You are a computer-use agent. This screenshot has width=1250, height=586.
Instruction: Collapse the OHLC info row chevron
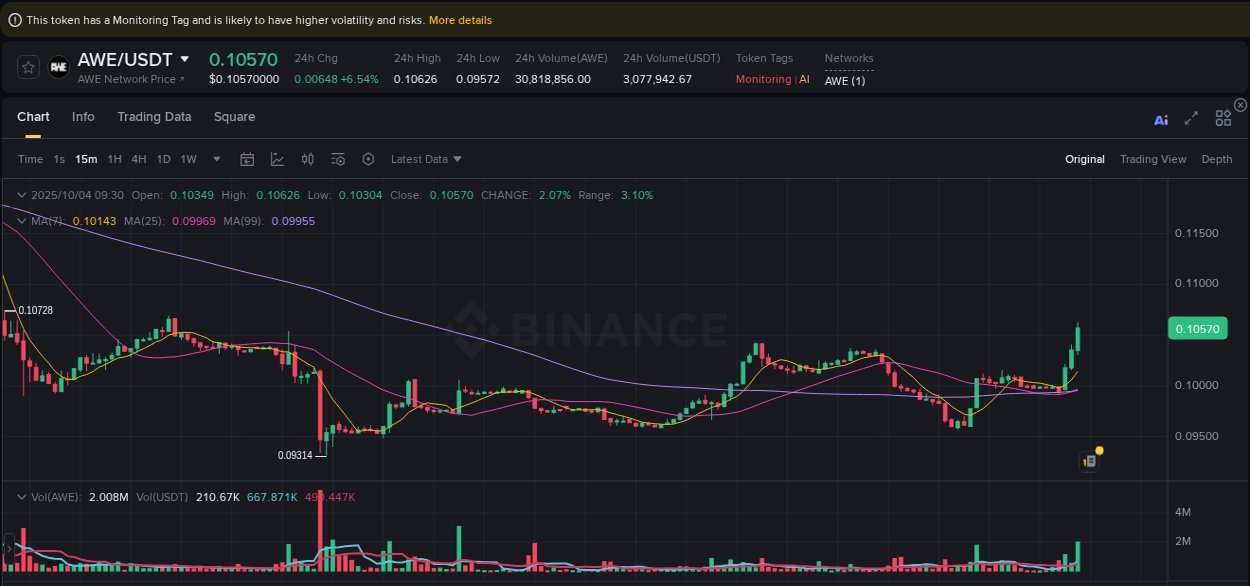pyautogui.click(x=20, y=195)
